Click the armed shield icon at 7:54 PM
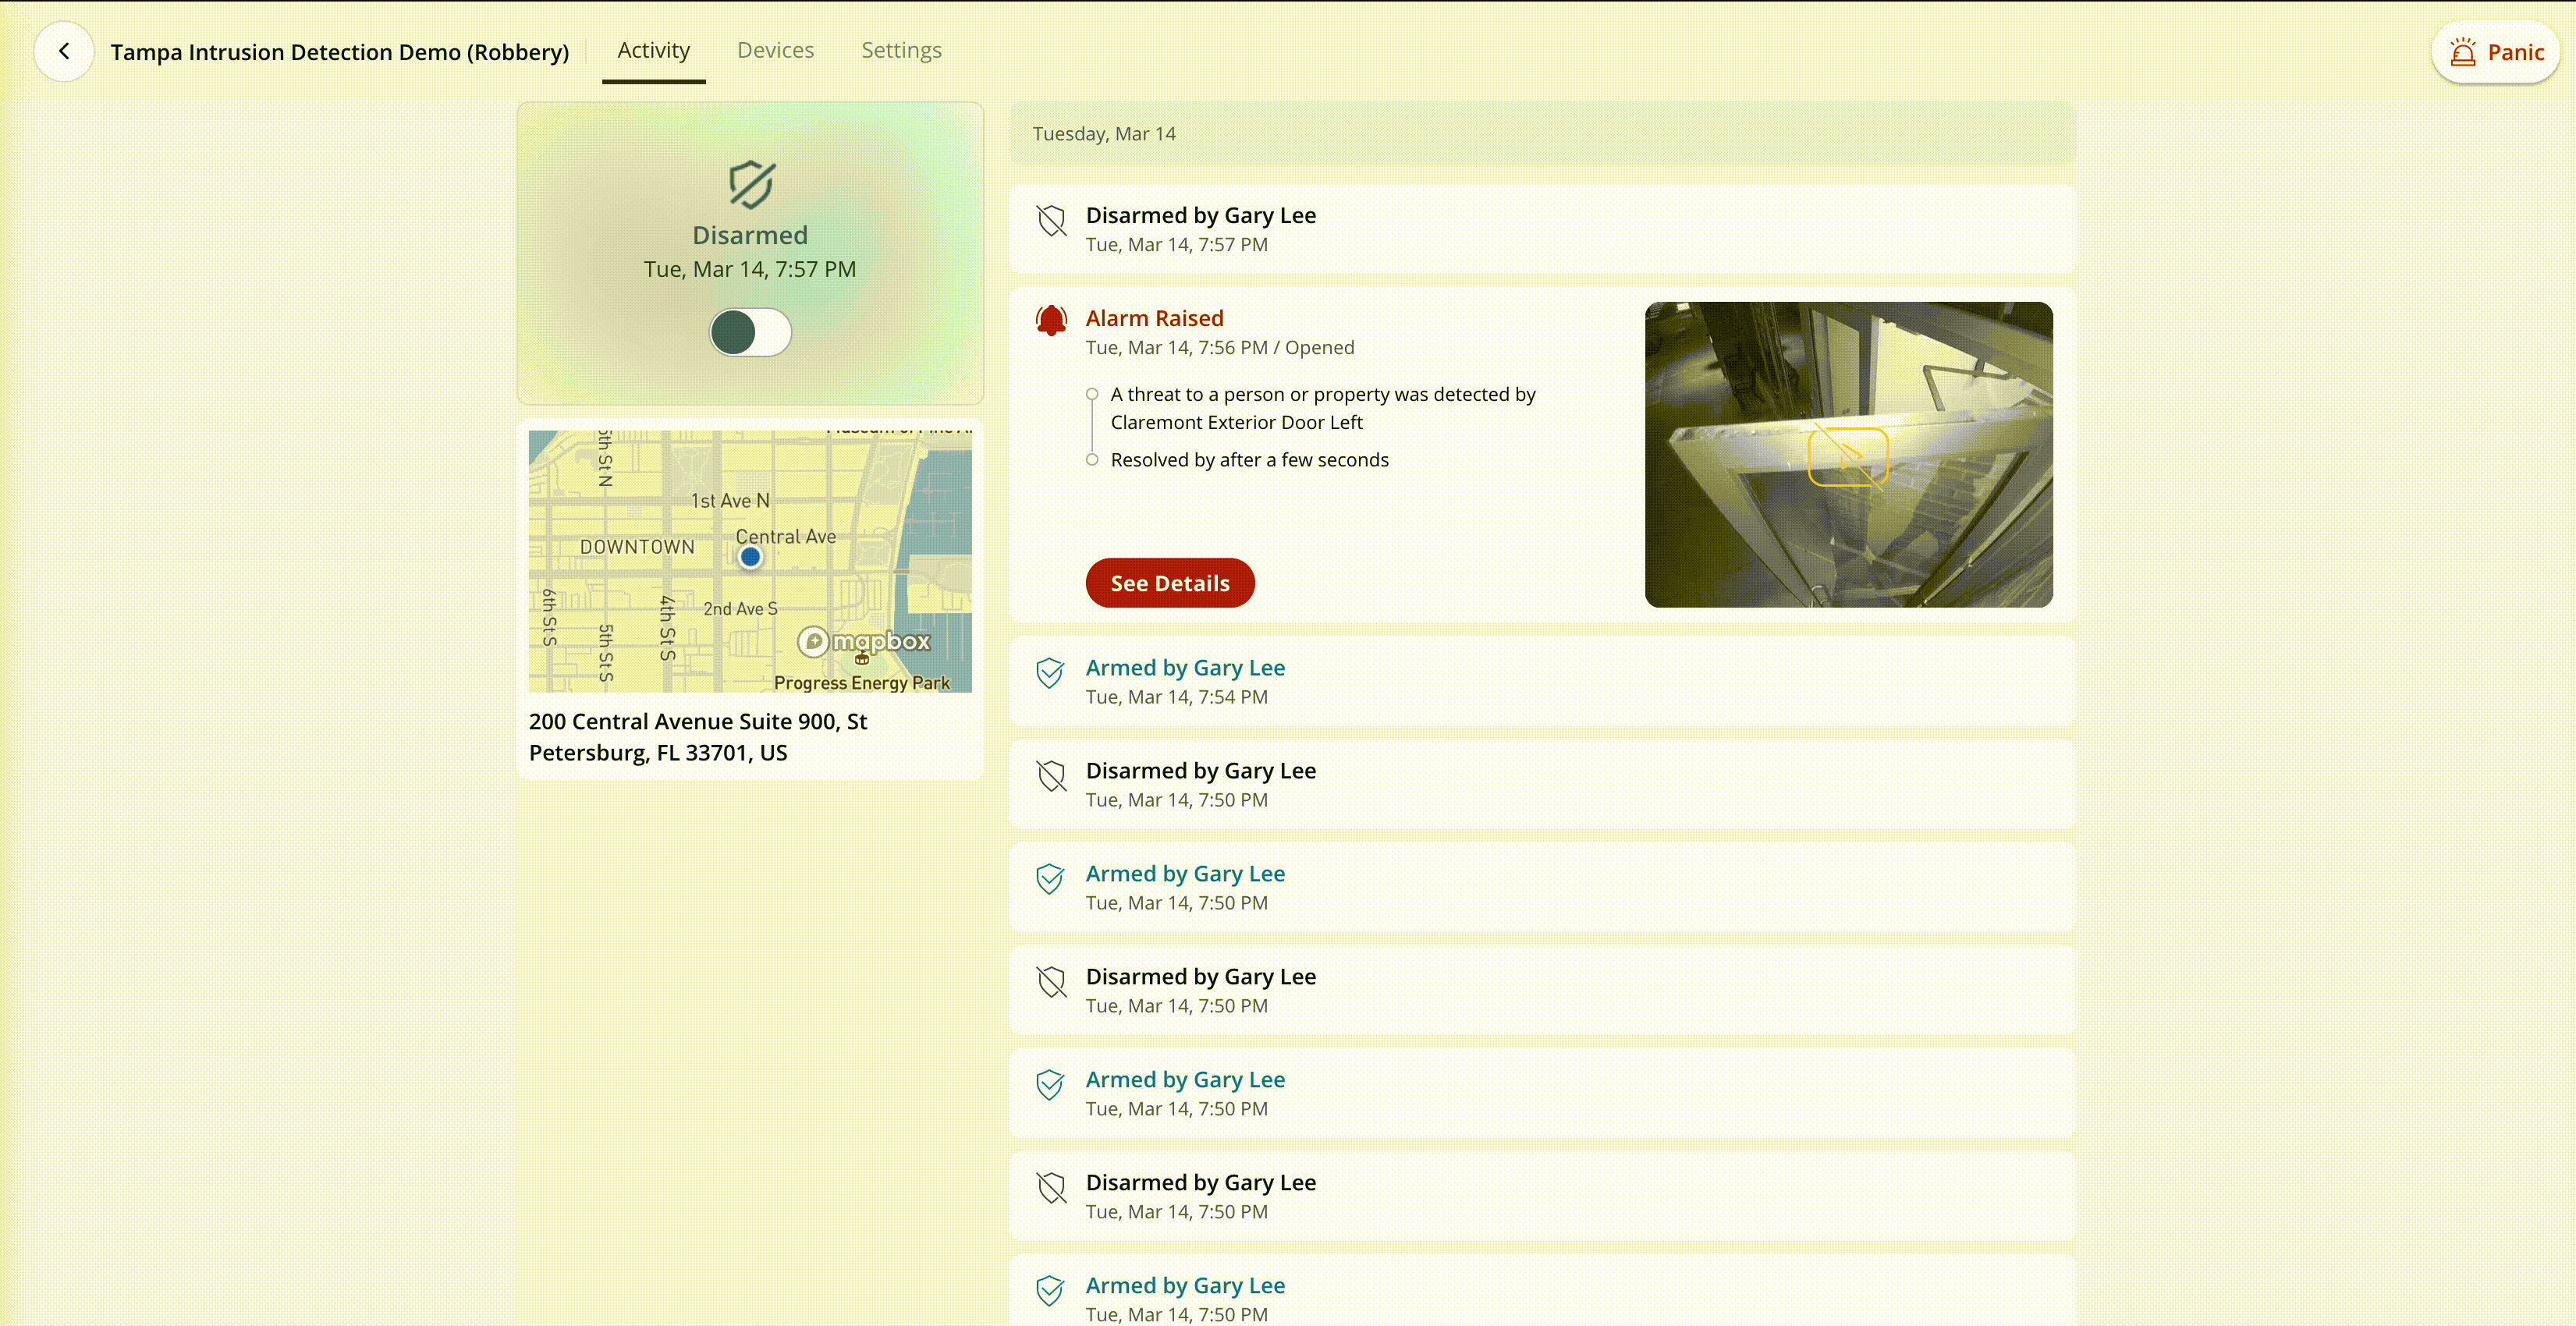The height and width of the screenshot is (1326, 2576). tap(1050, 673)
